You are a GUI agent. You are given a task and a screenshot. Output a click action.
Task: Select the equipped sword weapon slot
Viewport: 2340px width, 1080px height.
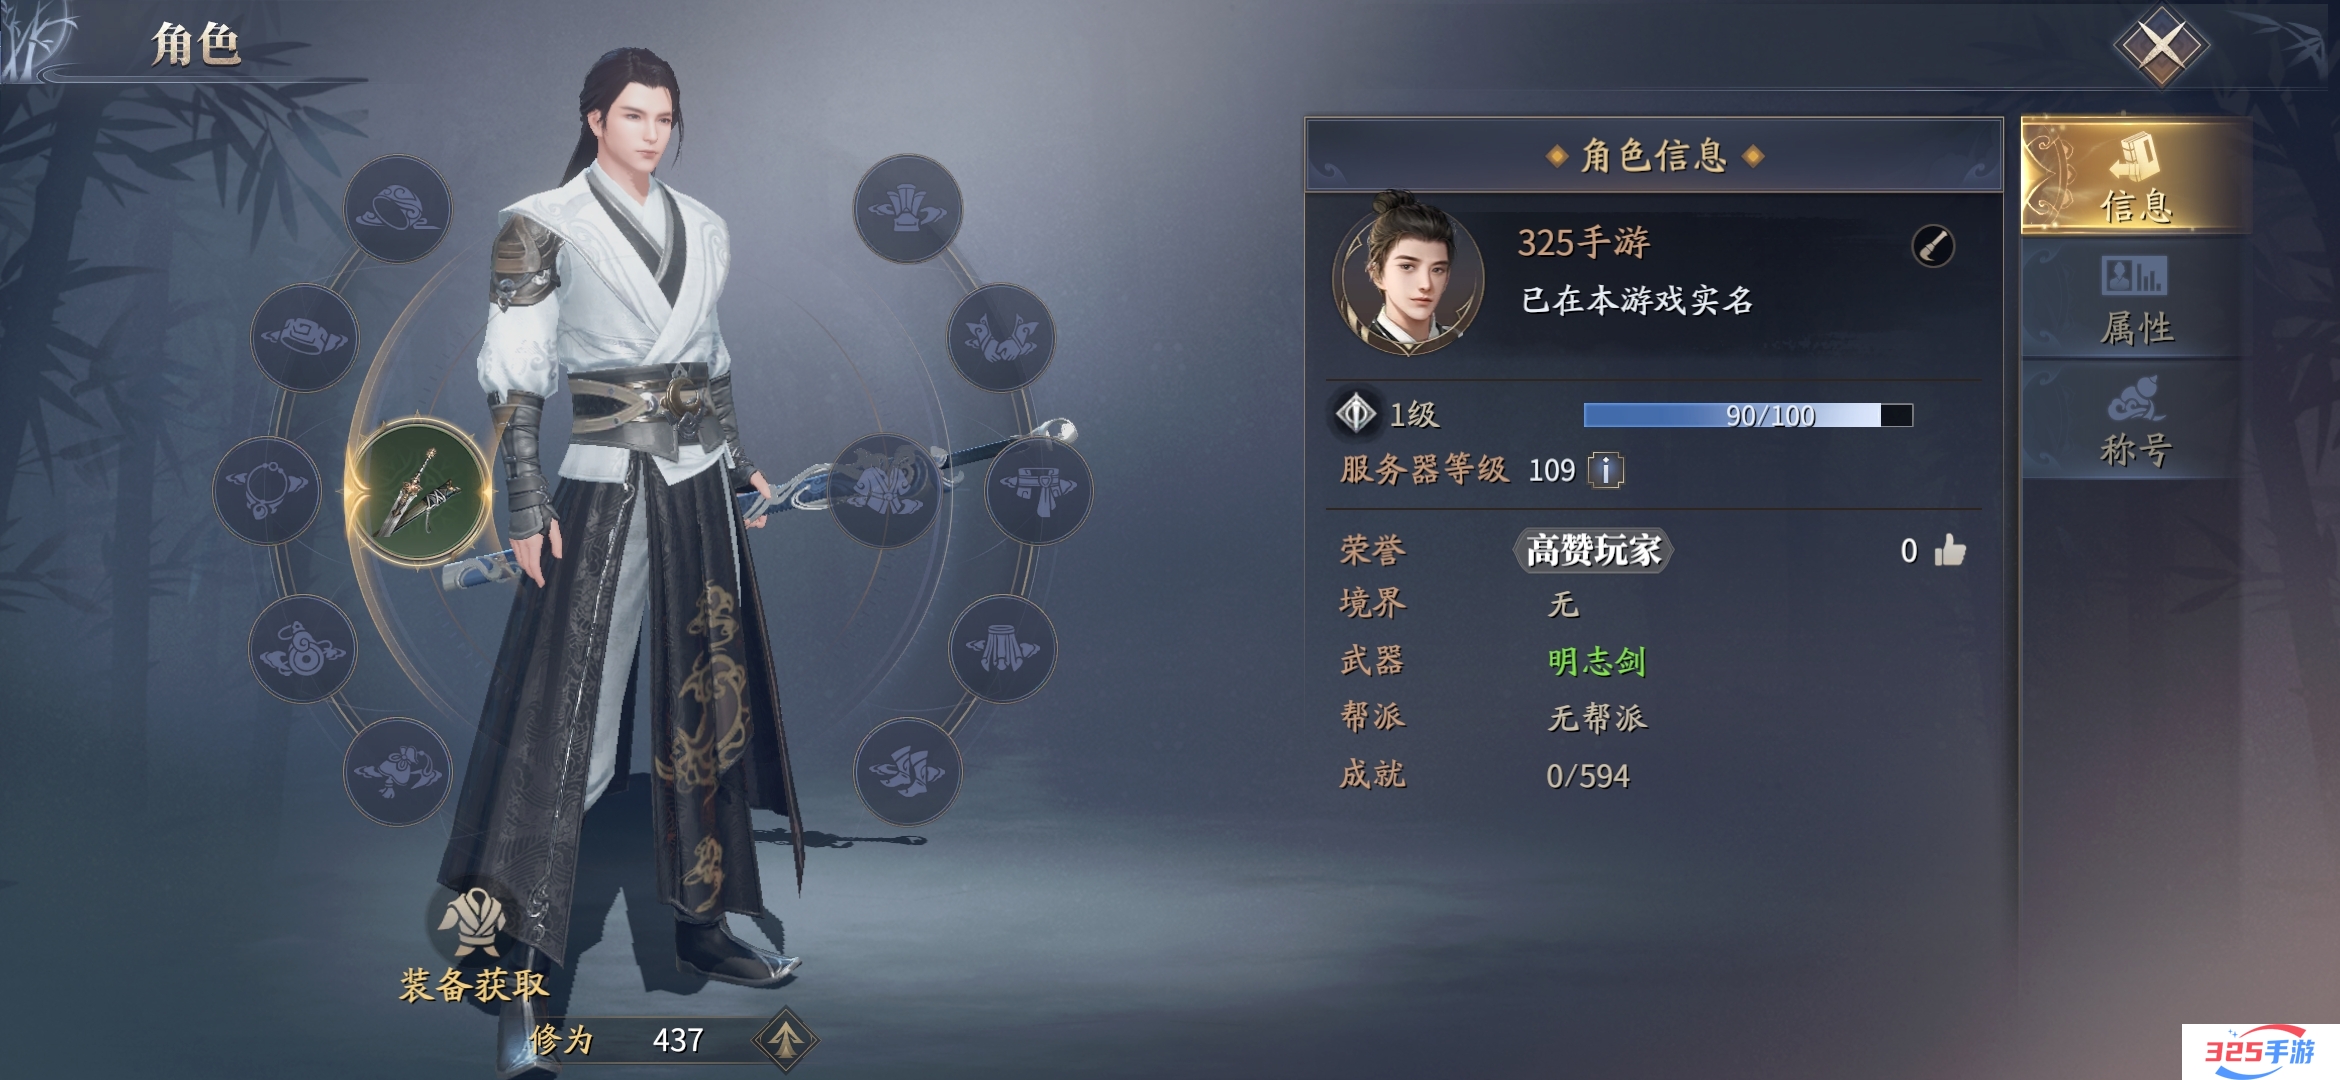418,492
